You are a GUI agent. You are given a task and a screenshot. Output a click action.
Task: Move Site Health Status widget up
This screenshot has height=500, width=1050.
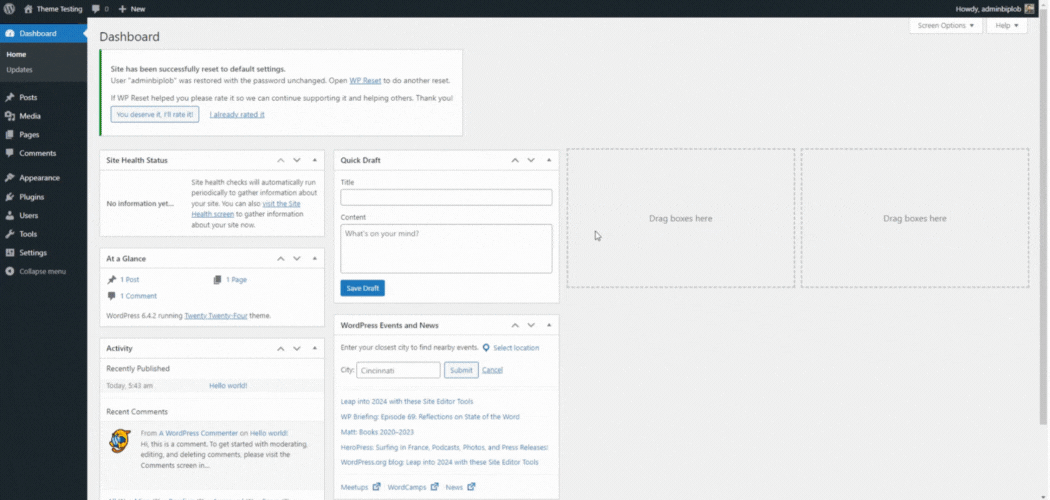[281, 161]
